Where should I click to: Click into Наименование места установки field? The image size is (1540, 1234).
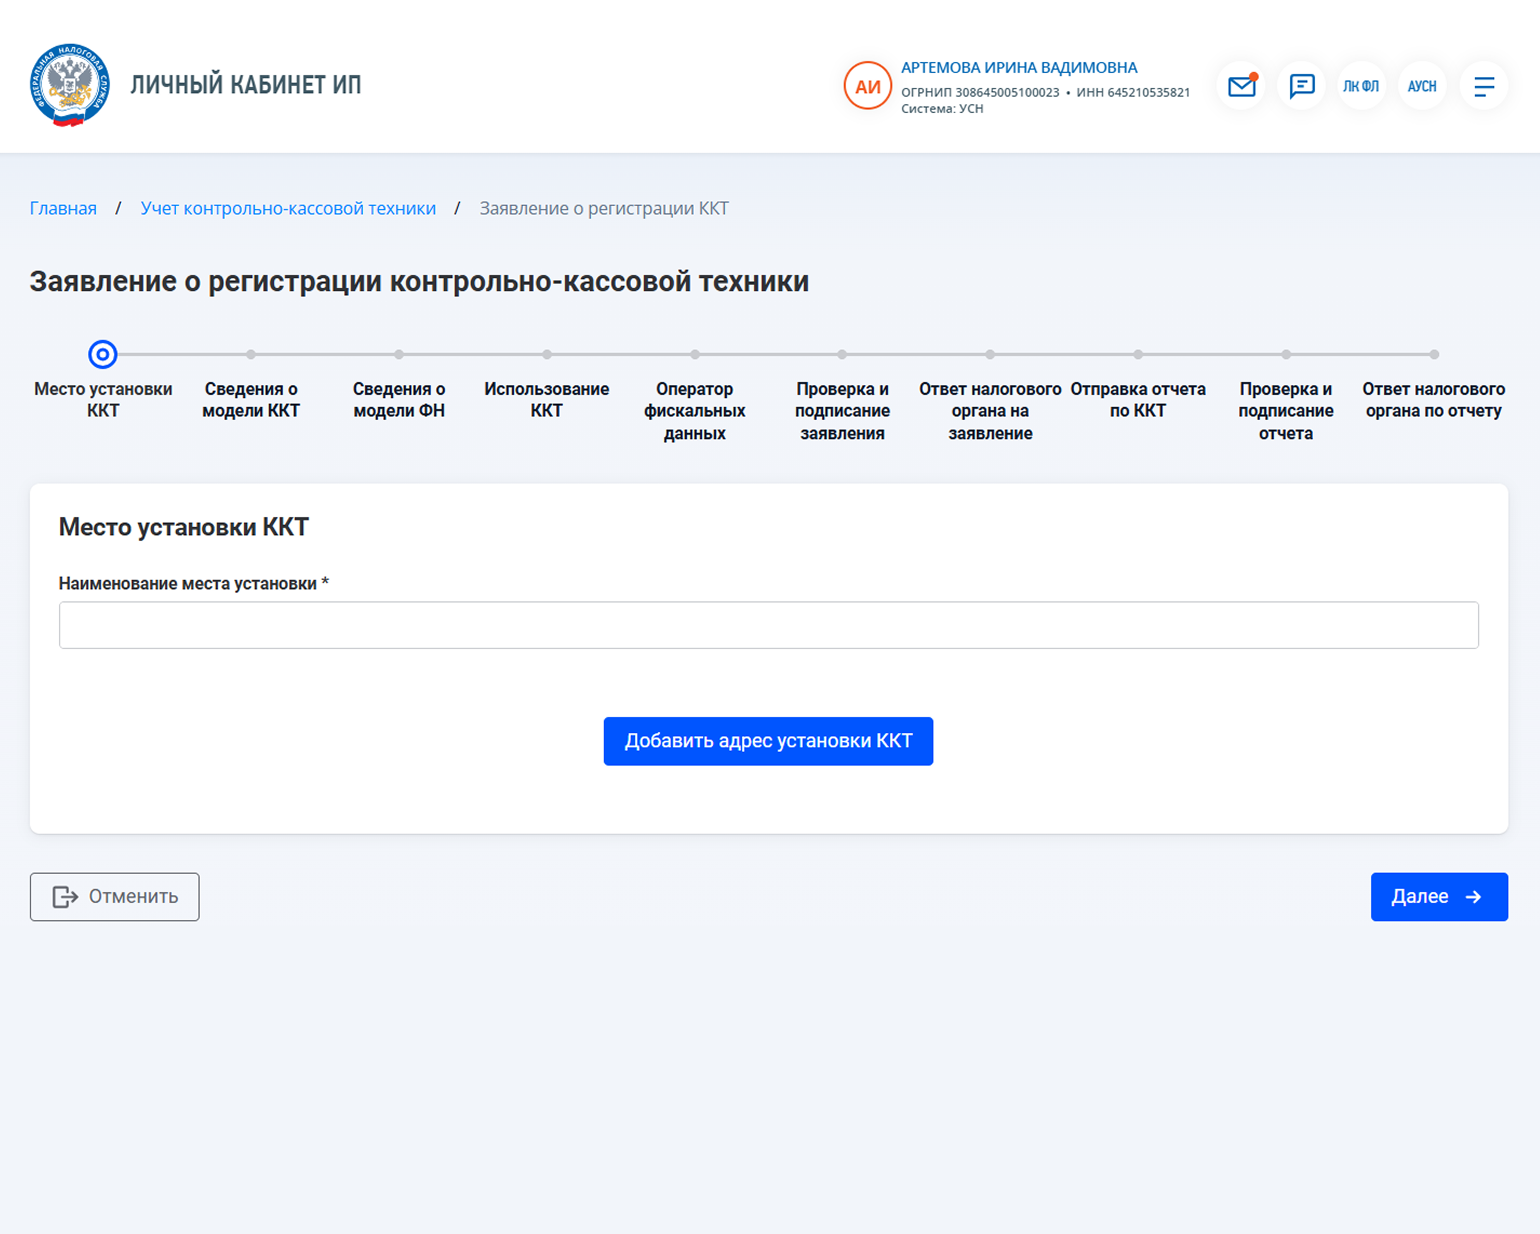[x=768, y=625]
